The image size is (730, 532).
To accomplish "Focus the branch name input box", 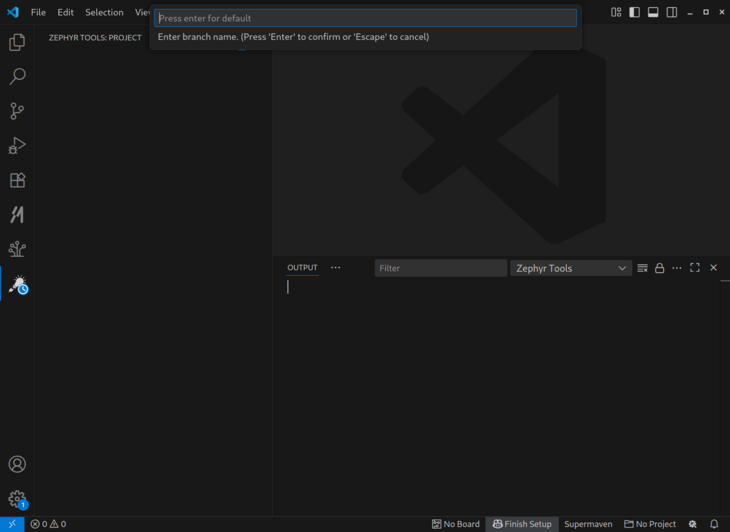I will tap(365, 18).
